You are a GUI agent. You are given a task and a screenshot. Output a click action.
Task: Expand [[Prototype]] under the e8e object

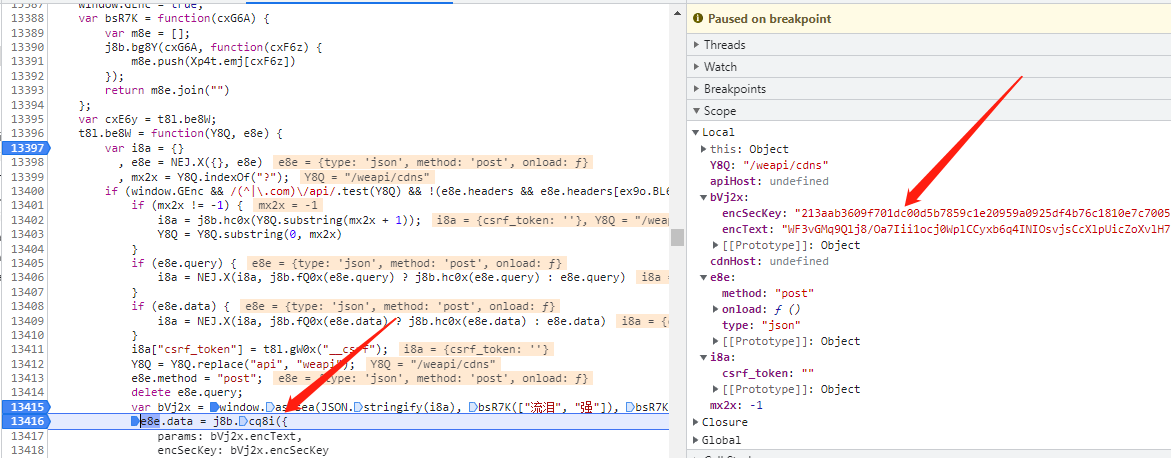coord(717,341)
